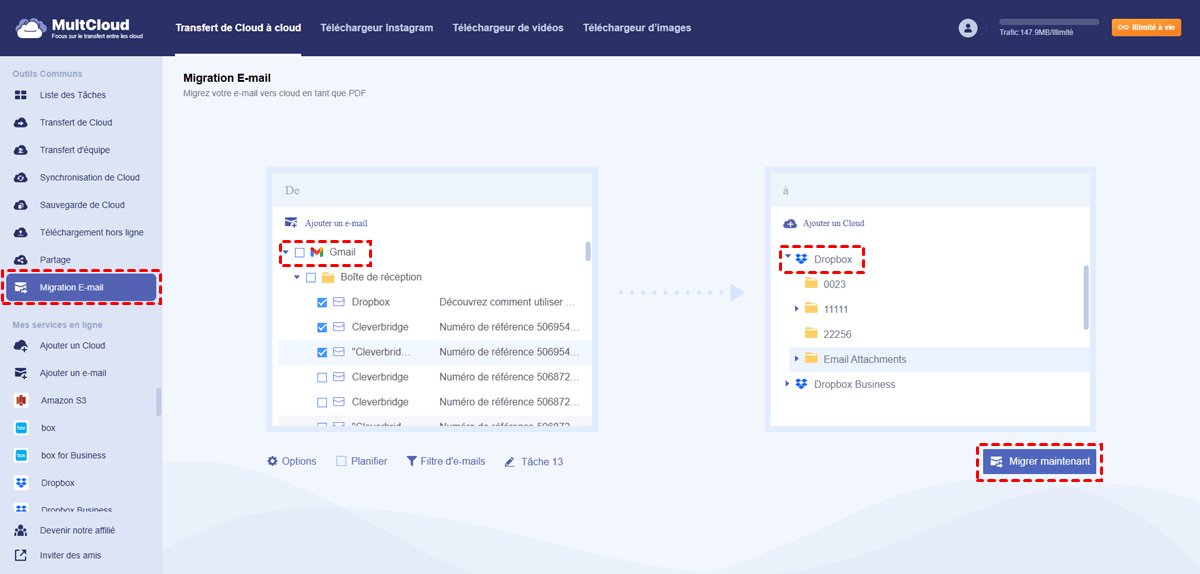Click the 22256 folder icon
The image size is (1200, 574).
(811, 334)
